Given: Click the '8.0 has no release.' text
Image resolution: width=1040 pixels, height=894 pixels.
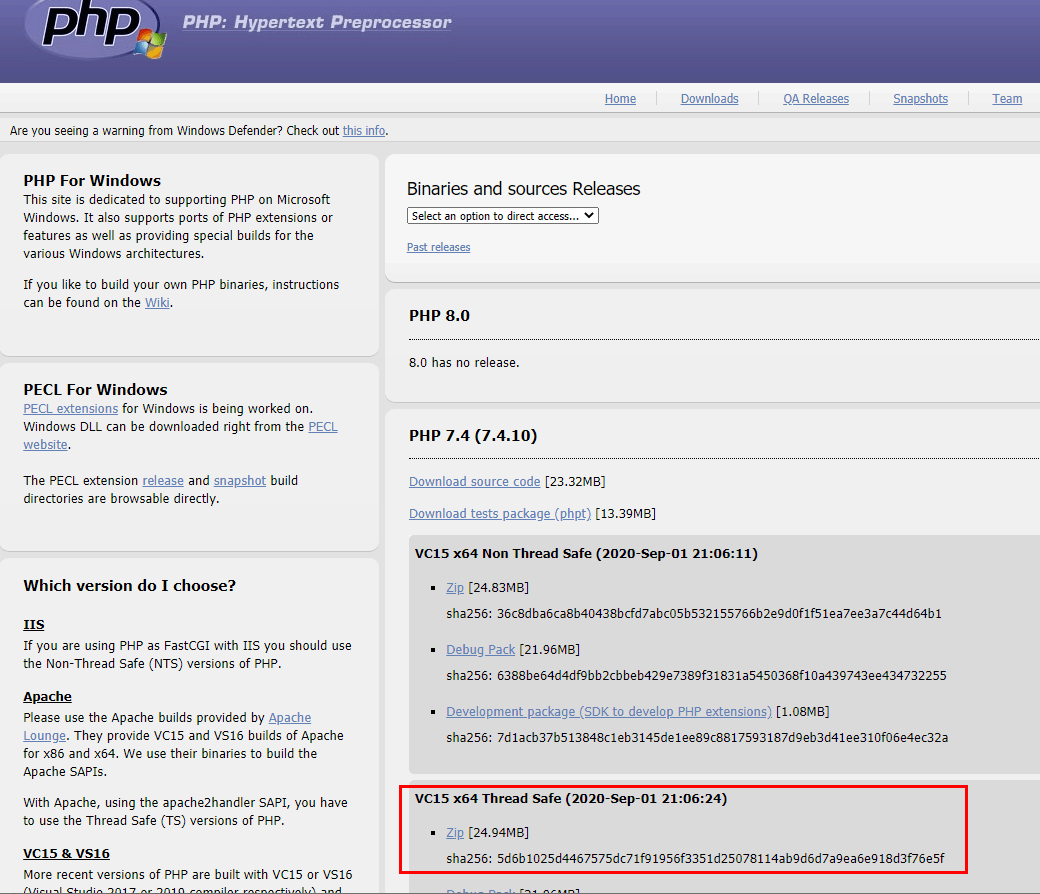Looking at the screenshot, I should pyautogui.click(x=464, y=363).
